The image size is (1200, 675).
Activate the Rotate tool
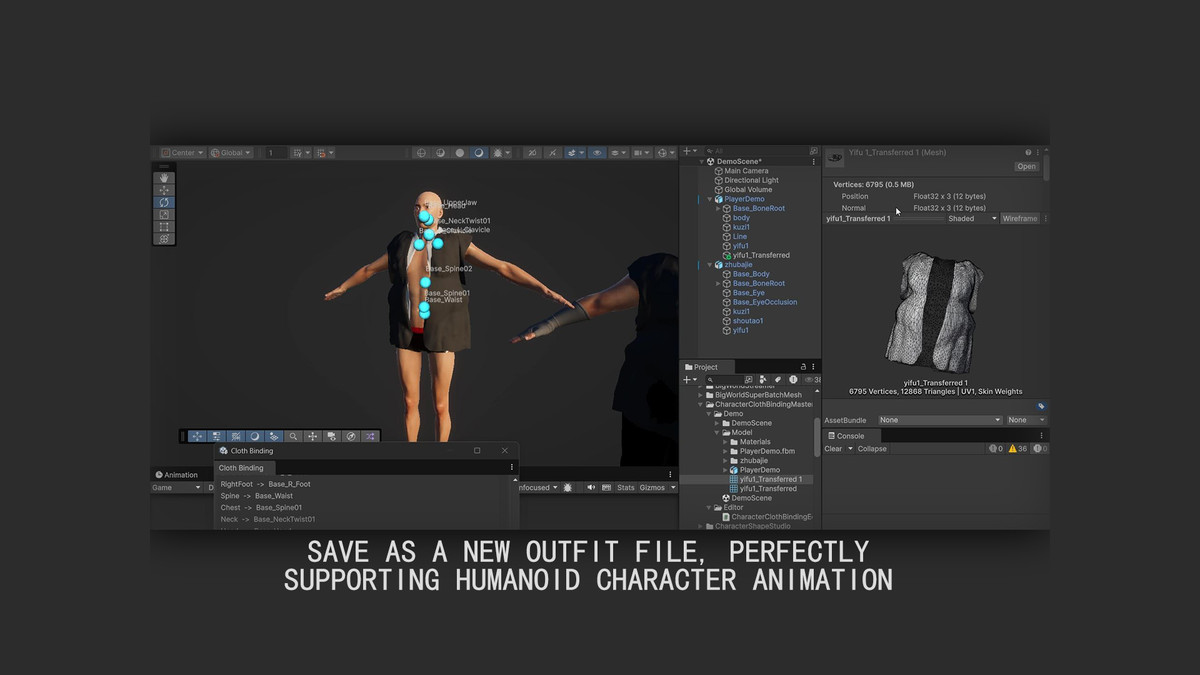[x=164, y=201]
